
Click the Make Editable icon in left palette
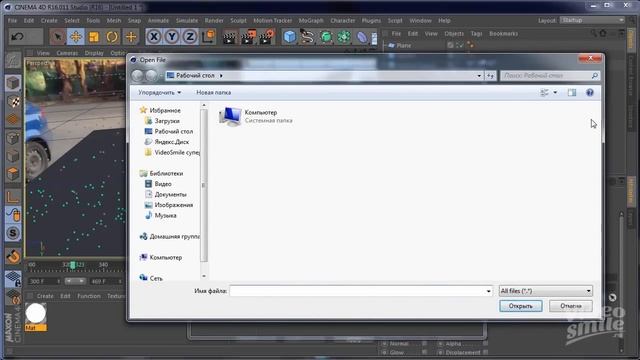[x=13, y=61]
